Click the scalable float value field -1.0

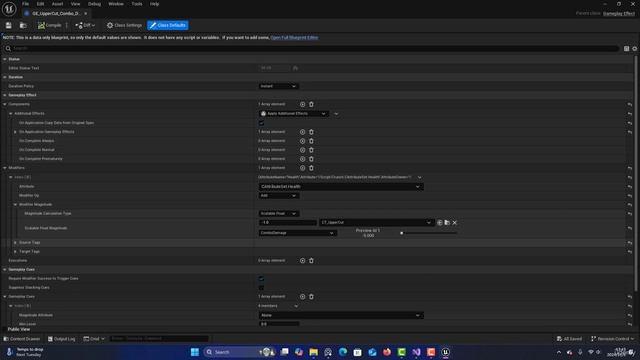[x=287, y=223]
